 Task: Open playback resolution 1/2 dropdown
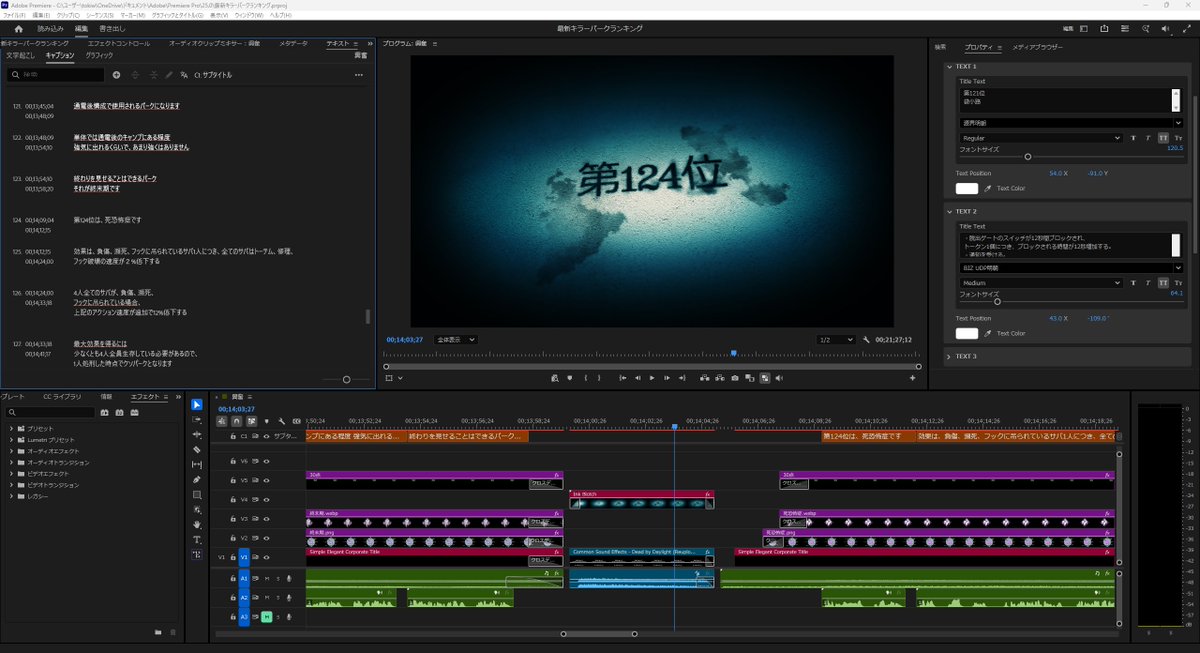[x=836, y=340]
